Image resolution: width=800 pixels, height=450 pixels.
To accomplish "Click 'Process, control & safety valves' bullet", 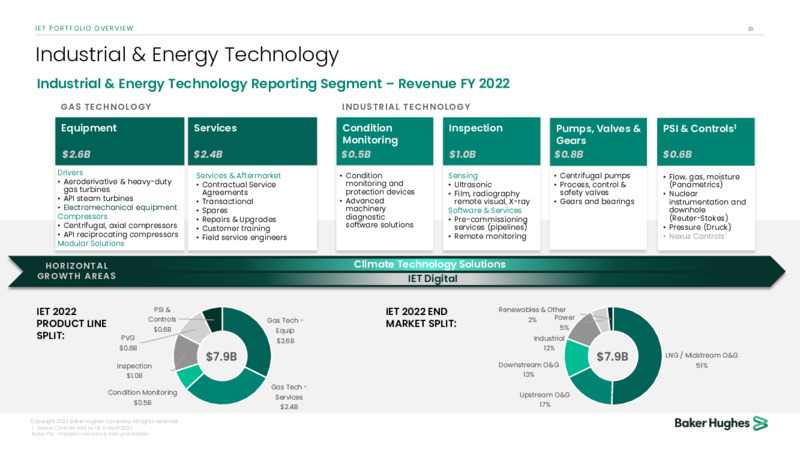I will pos(590,188).
